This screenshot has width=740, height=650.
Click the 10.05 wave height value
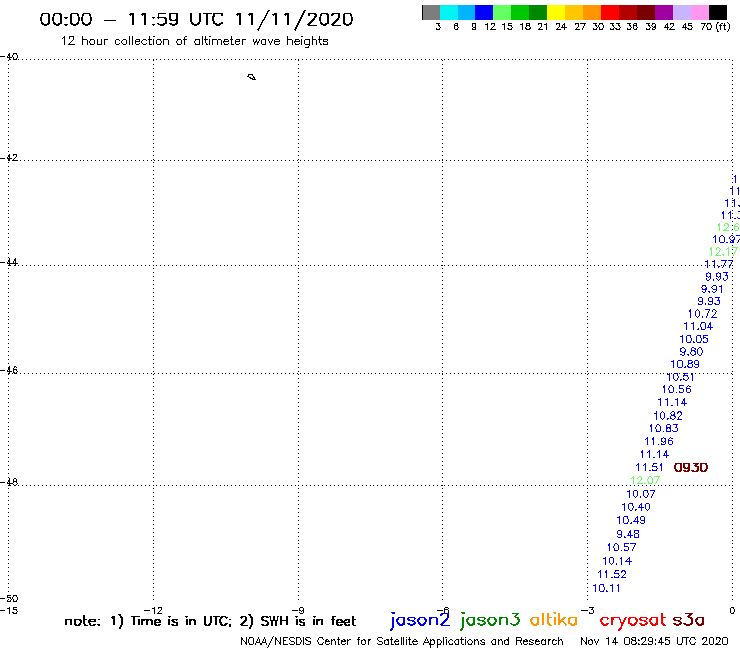click(x=694, y=339)
